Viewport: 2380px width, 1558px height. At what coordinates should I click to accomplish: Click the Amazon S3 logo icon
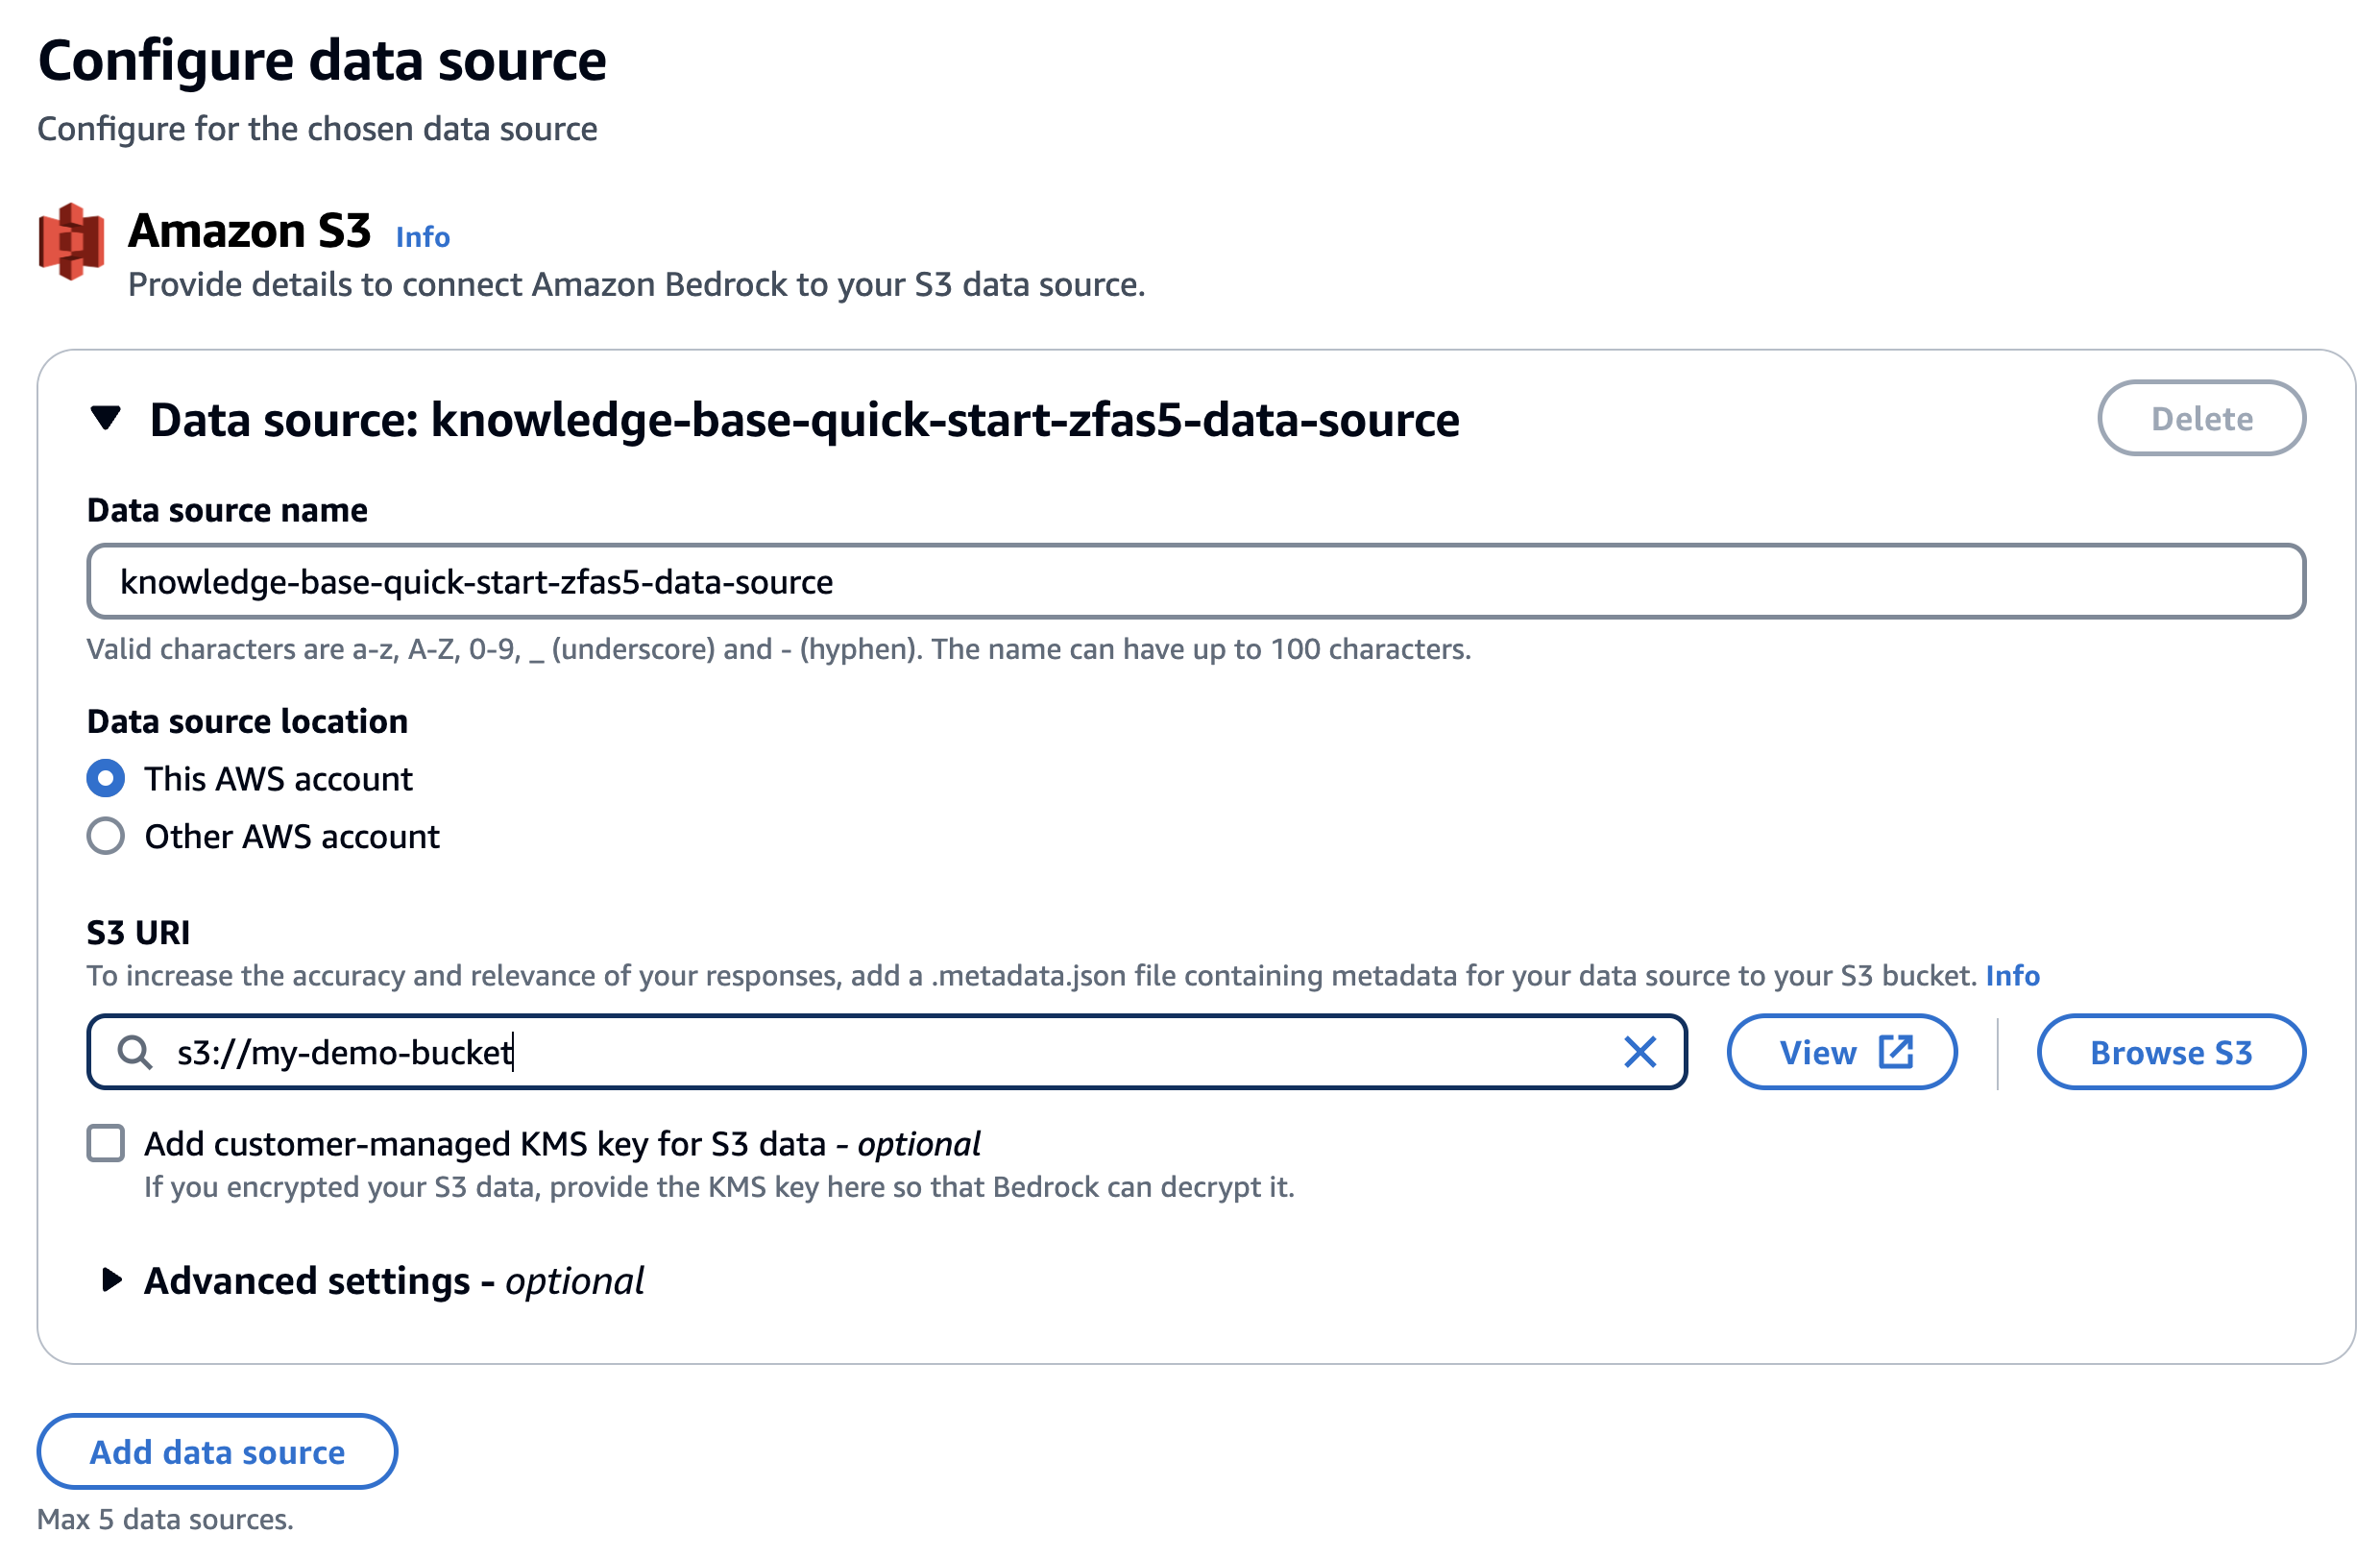coord(71,241)
